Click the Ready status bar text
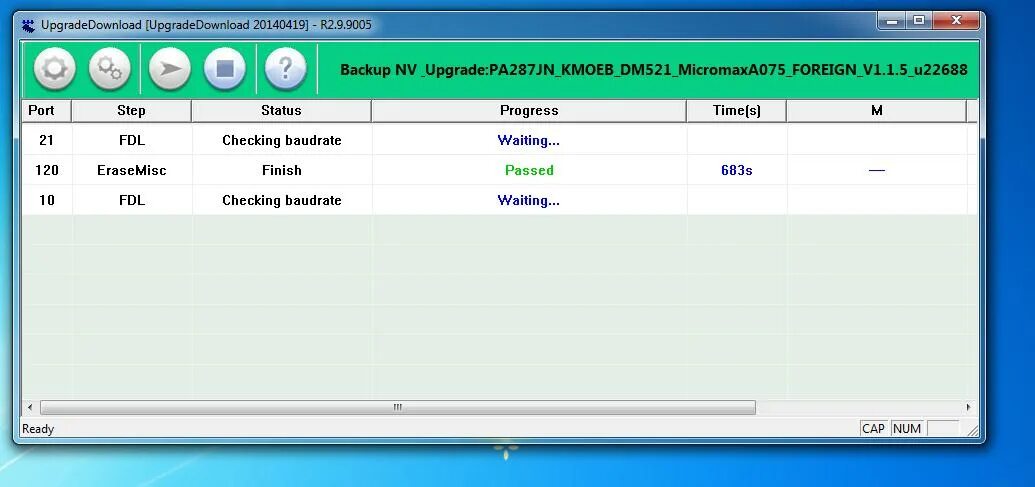Image resolution: width=1035 pixels, height=487 pixels. click(x=38, y=429)
